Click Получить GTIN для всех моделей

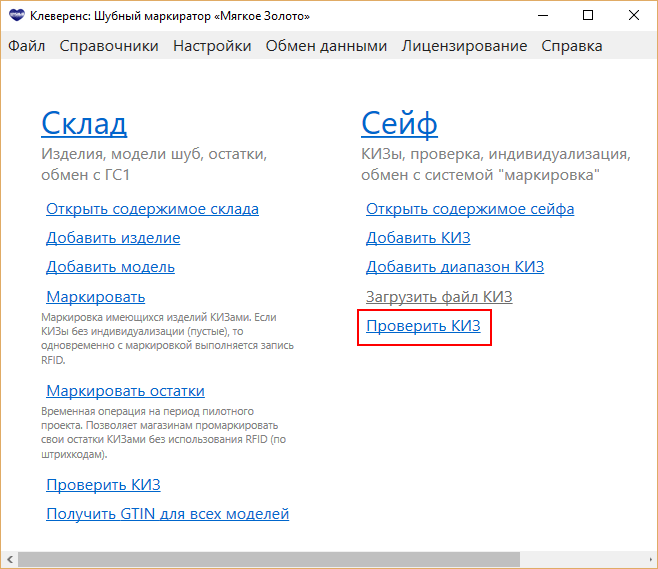[x=167, y=514]
